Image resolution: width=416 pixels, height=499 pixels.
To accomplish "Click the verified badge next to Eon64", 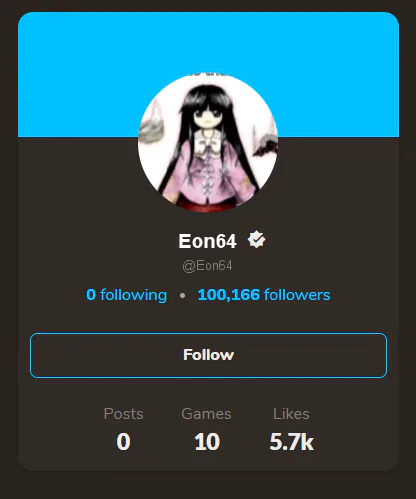I will coord(256,239).
